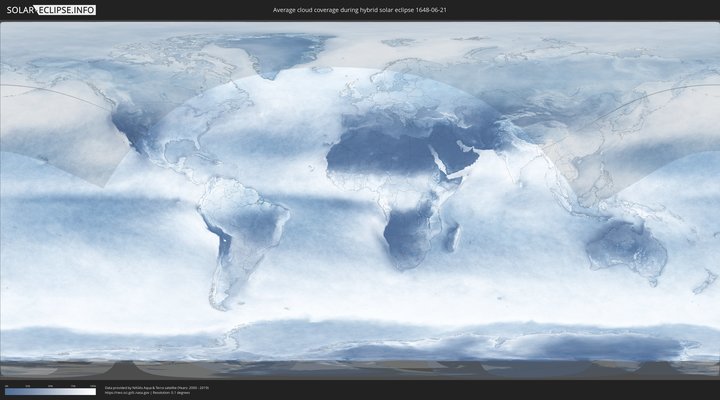Screen dimensions: 720x400
Task: Click the 0% label on legend scale
Action: click(6, 386)
